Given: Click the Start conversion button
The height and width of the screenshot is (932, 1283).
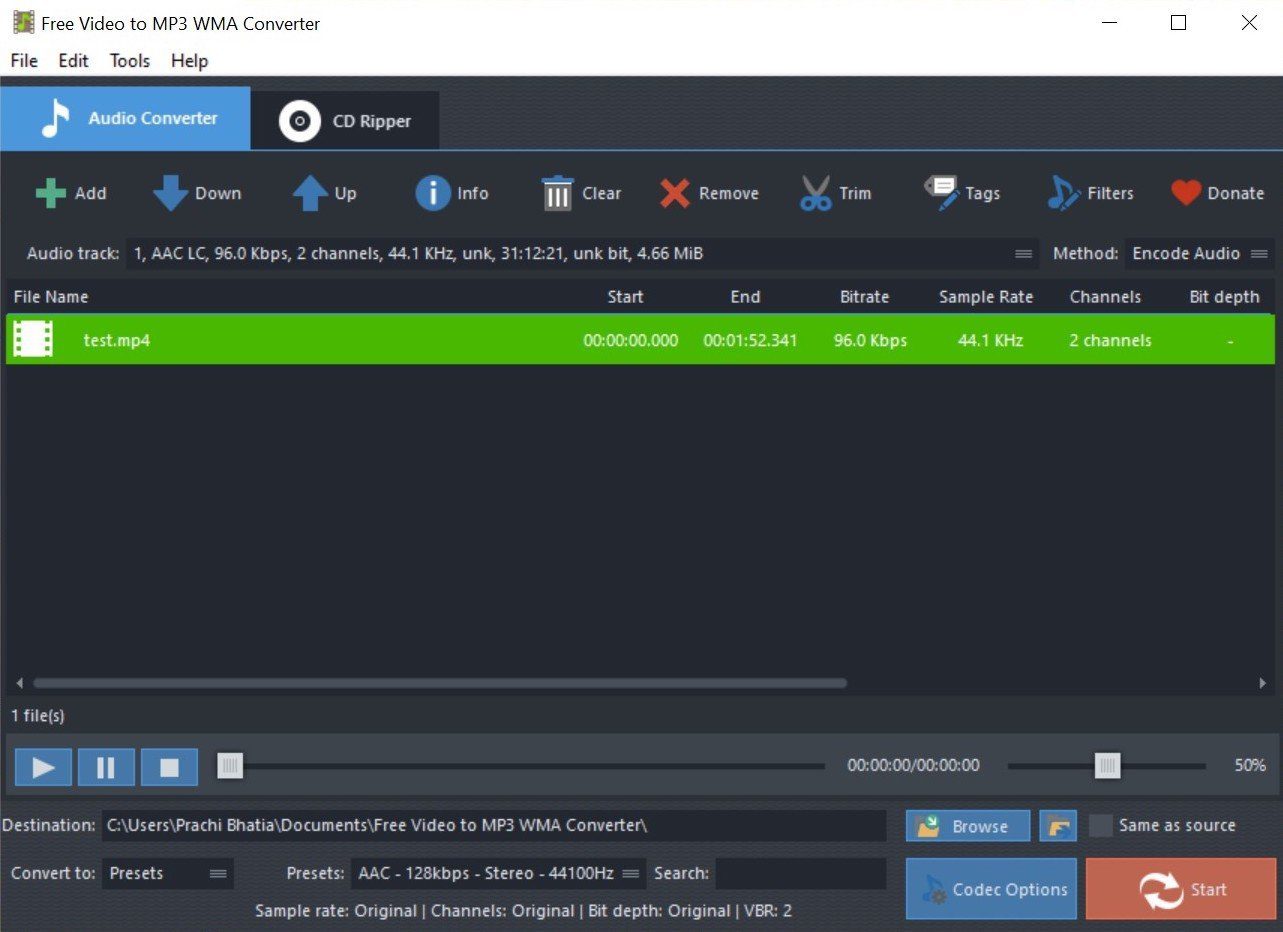Looking at the screenshot, I should [x=1181, y=889].
